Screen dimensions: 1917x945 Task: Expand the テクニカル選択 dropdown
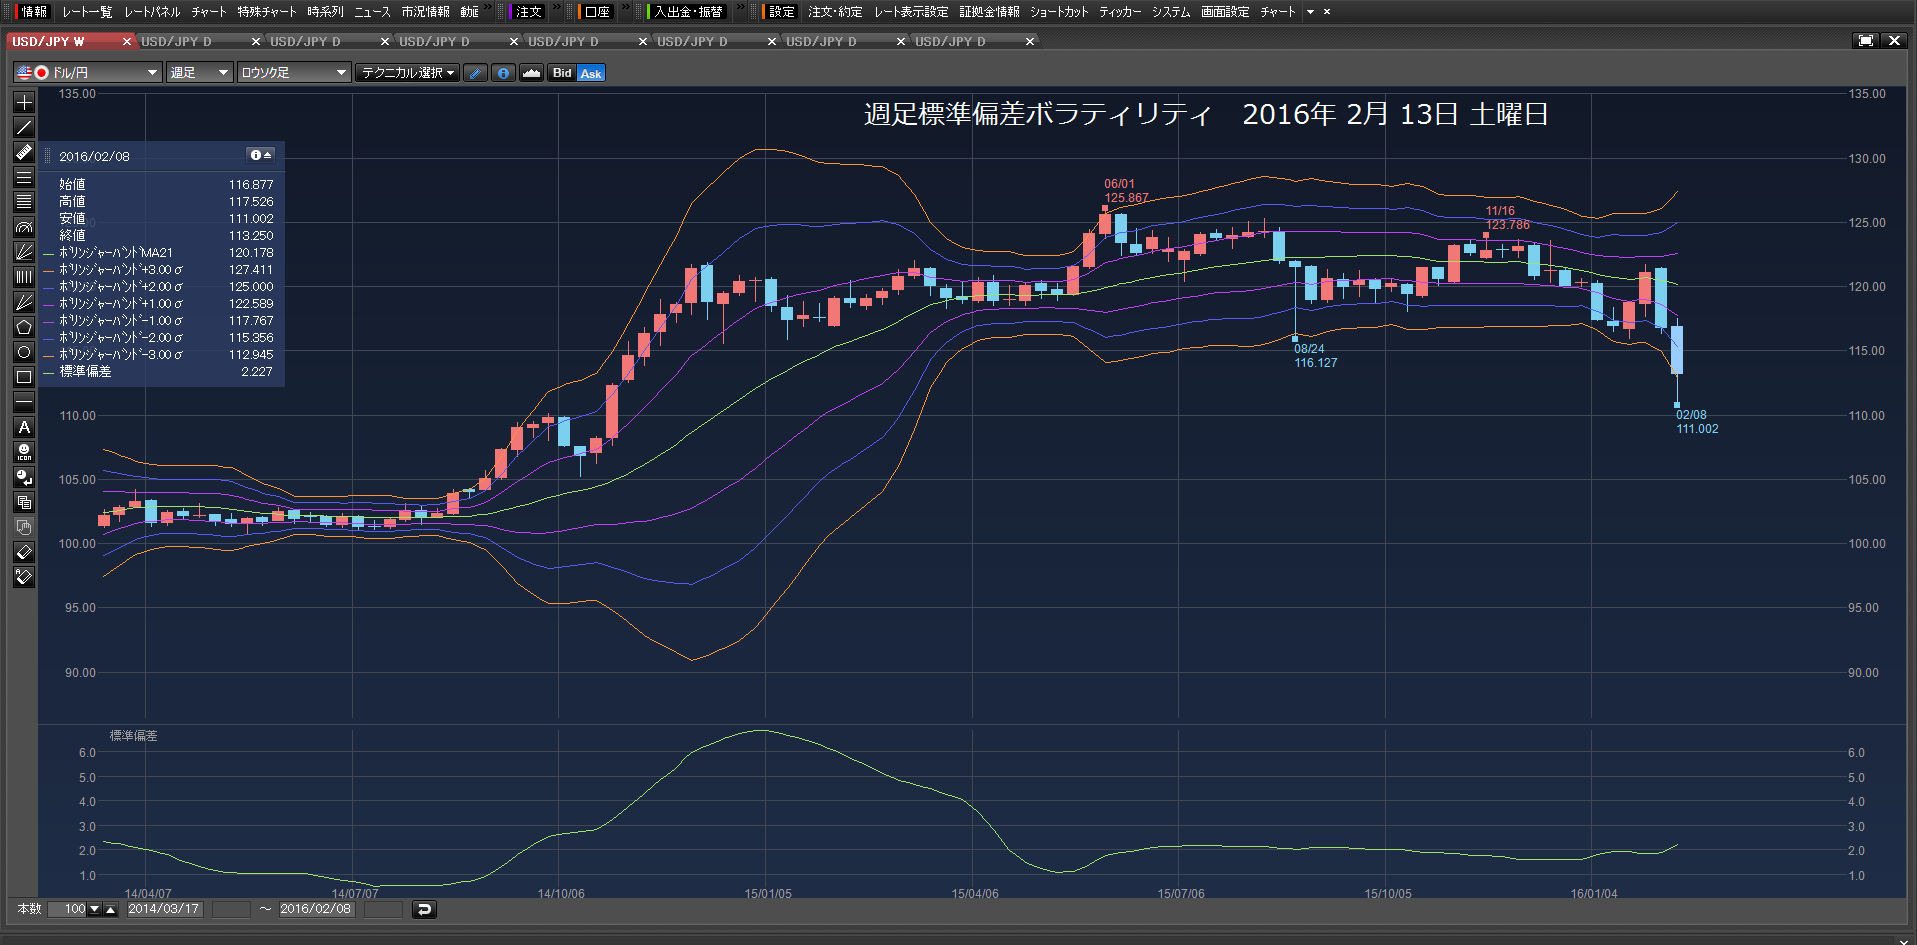point(407,73)
